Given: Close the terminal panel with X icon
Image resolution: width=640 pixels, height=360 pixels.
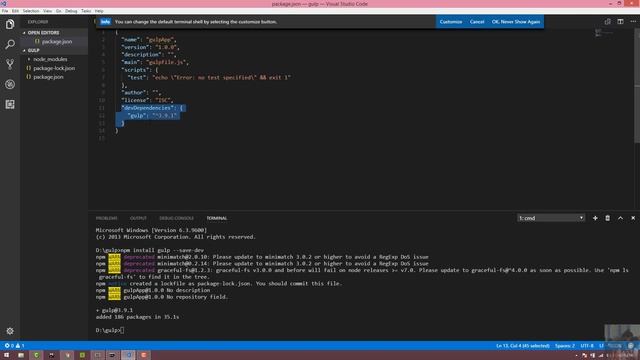Looking at the screenshot, I should pyautogui.click(x=633, y=218).
